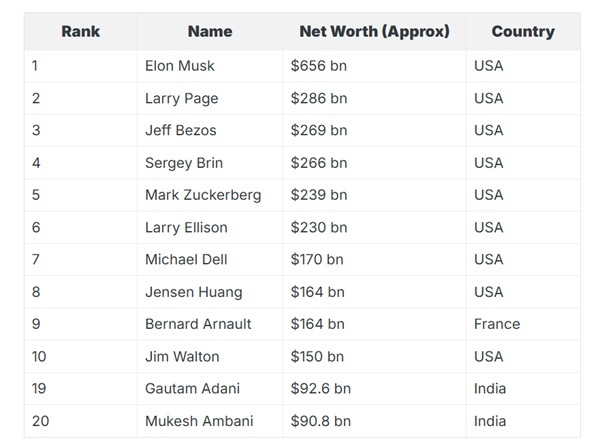Click the $150 bn net worth cell
600x441 pixels.
click(x=317, y=356)
